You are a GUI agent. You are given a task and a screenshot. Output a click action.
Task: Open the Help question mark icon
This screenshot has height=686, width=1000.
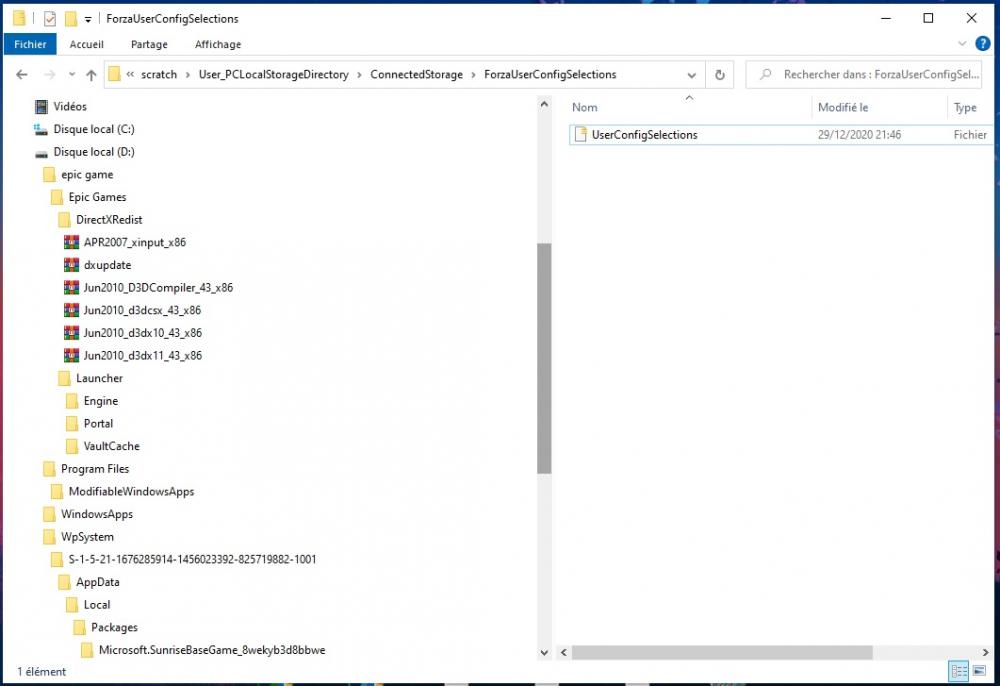[x=981, y=44]
